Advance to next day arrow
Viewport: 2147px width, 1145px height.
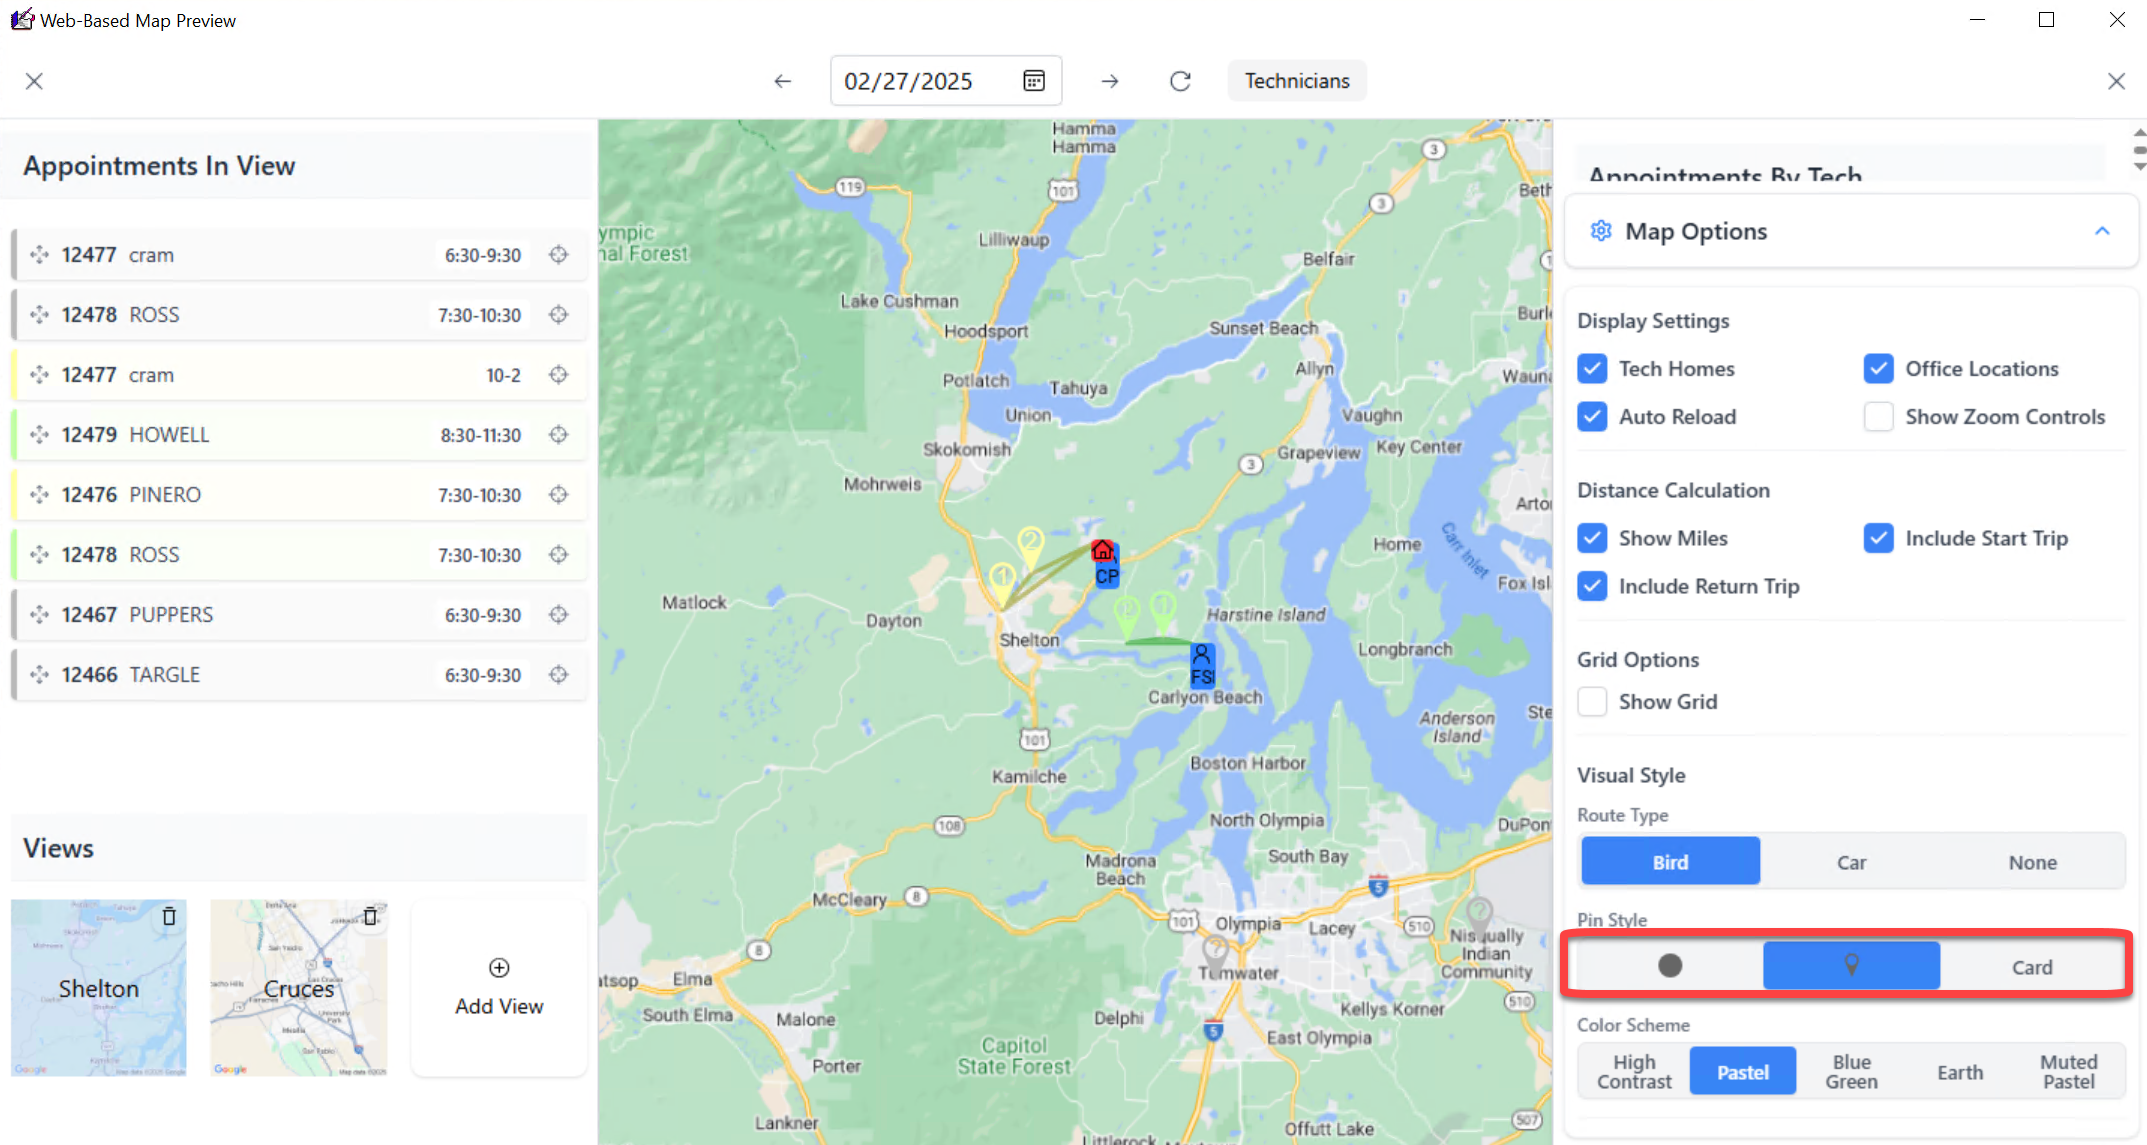pyautogui.click(x=1110, y=81)
